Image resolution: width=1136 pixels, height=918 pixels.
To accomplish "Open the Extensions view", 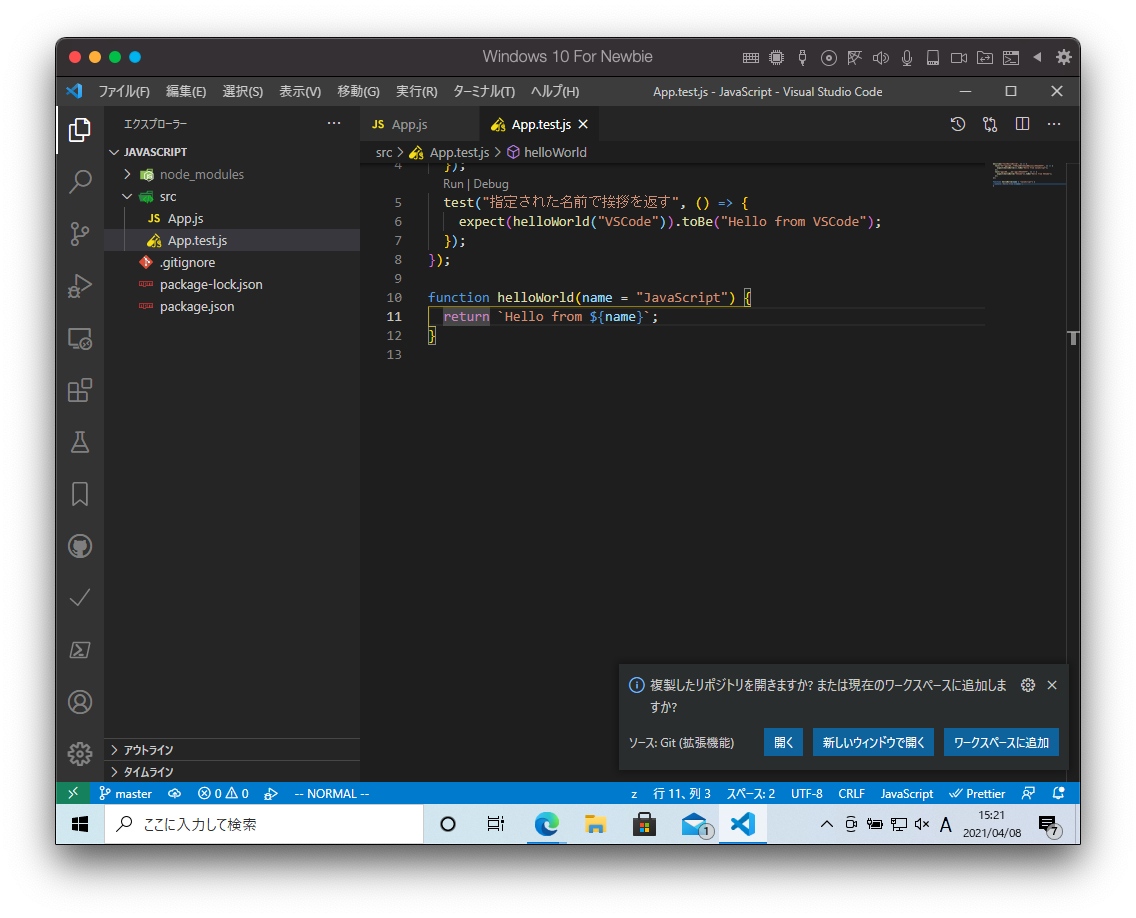I will click(80, 390).
